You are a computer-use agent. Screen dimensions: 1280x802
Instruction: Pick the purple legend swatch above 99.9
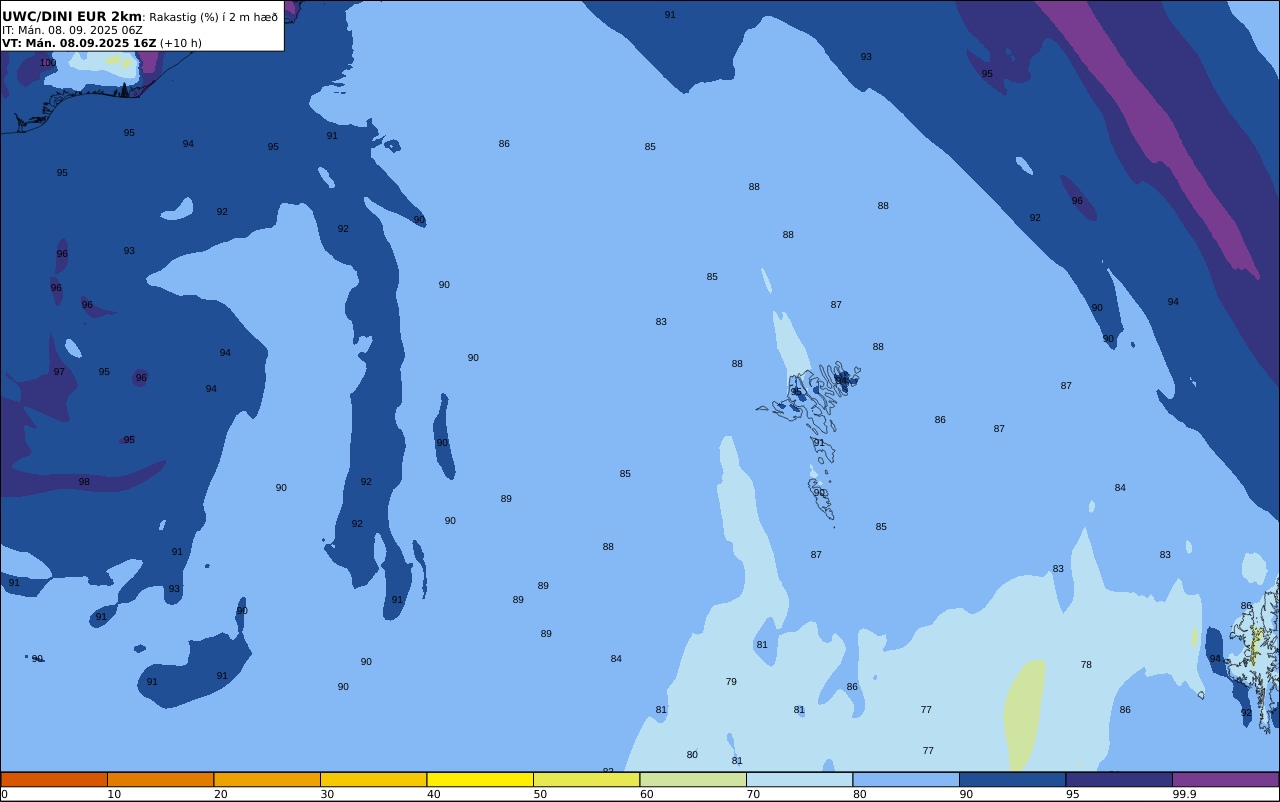point(1225,779)
